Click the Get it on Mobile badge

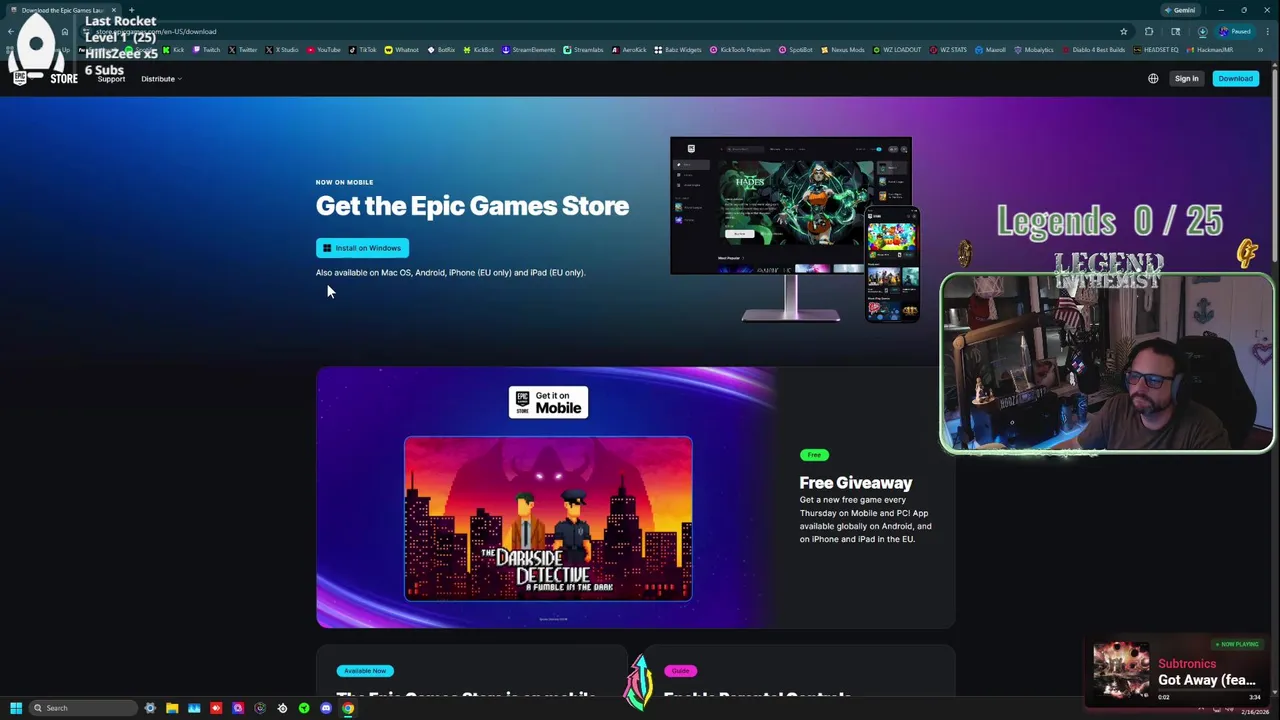pyautogui.click(x=548, y=402)
